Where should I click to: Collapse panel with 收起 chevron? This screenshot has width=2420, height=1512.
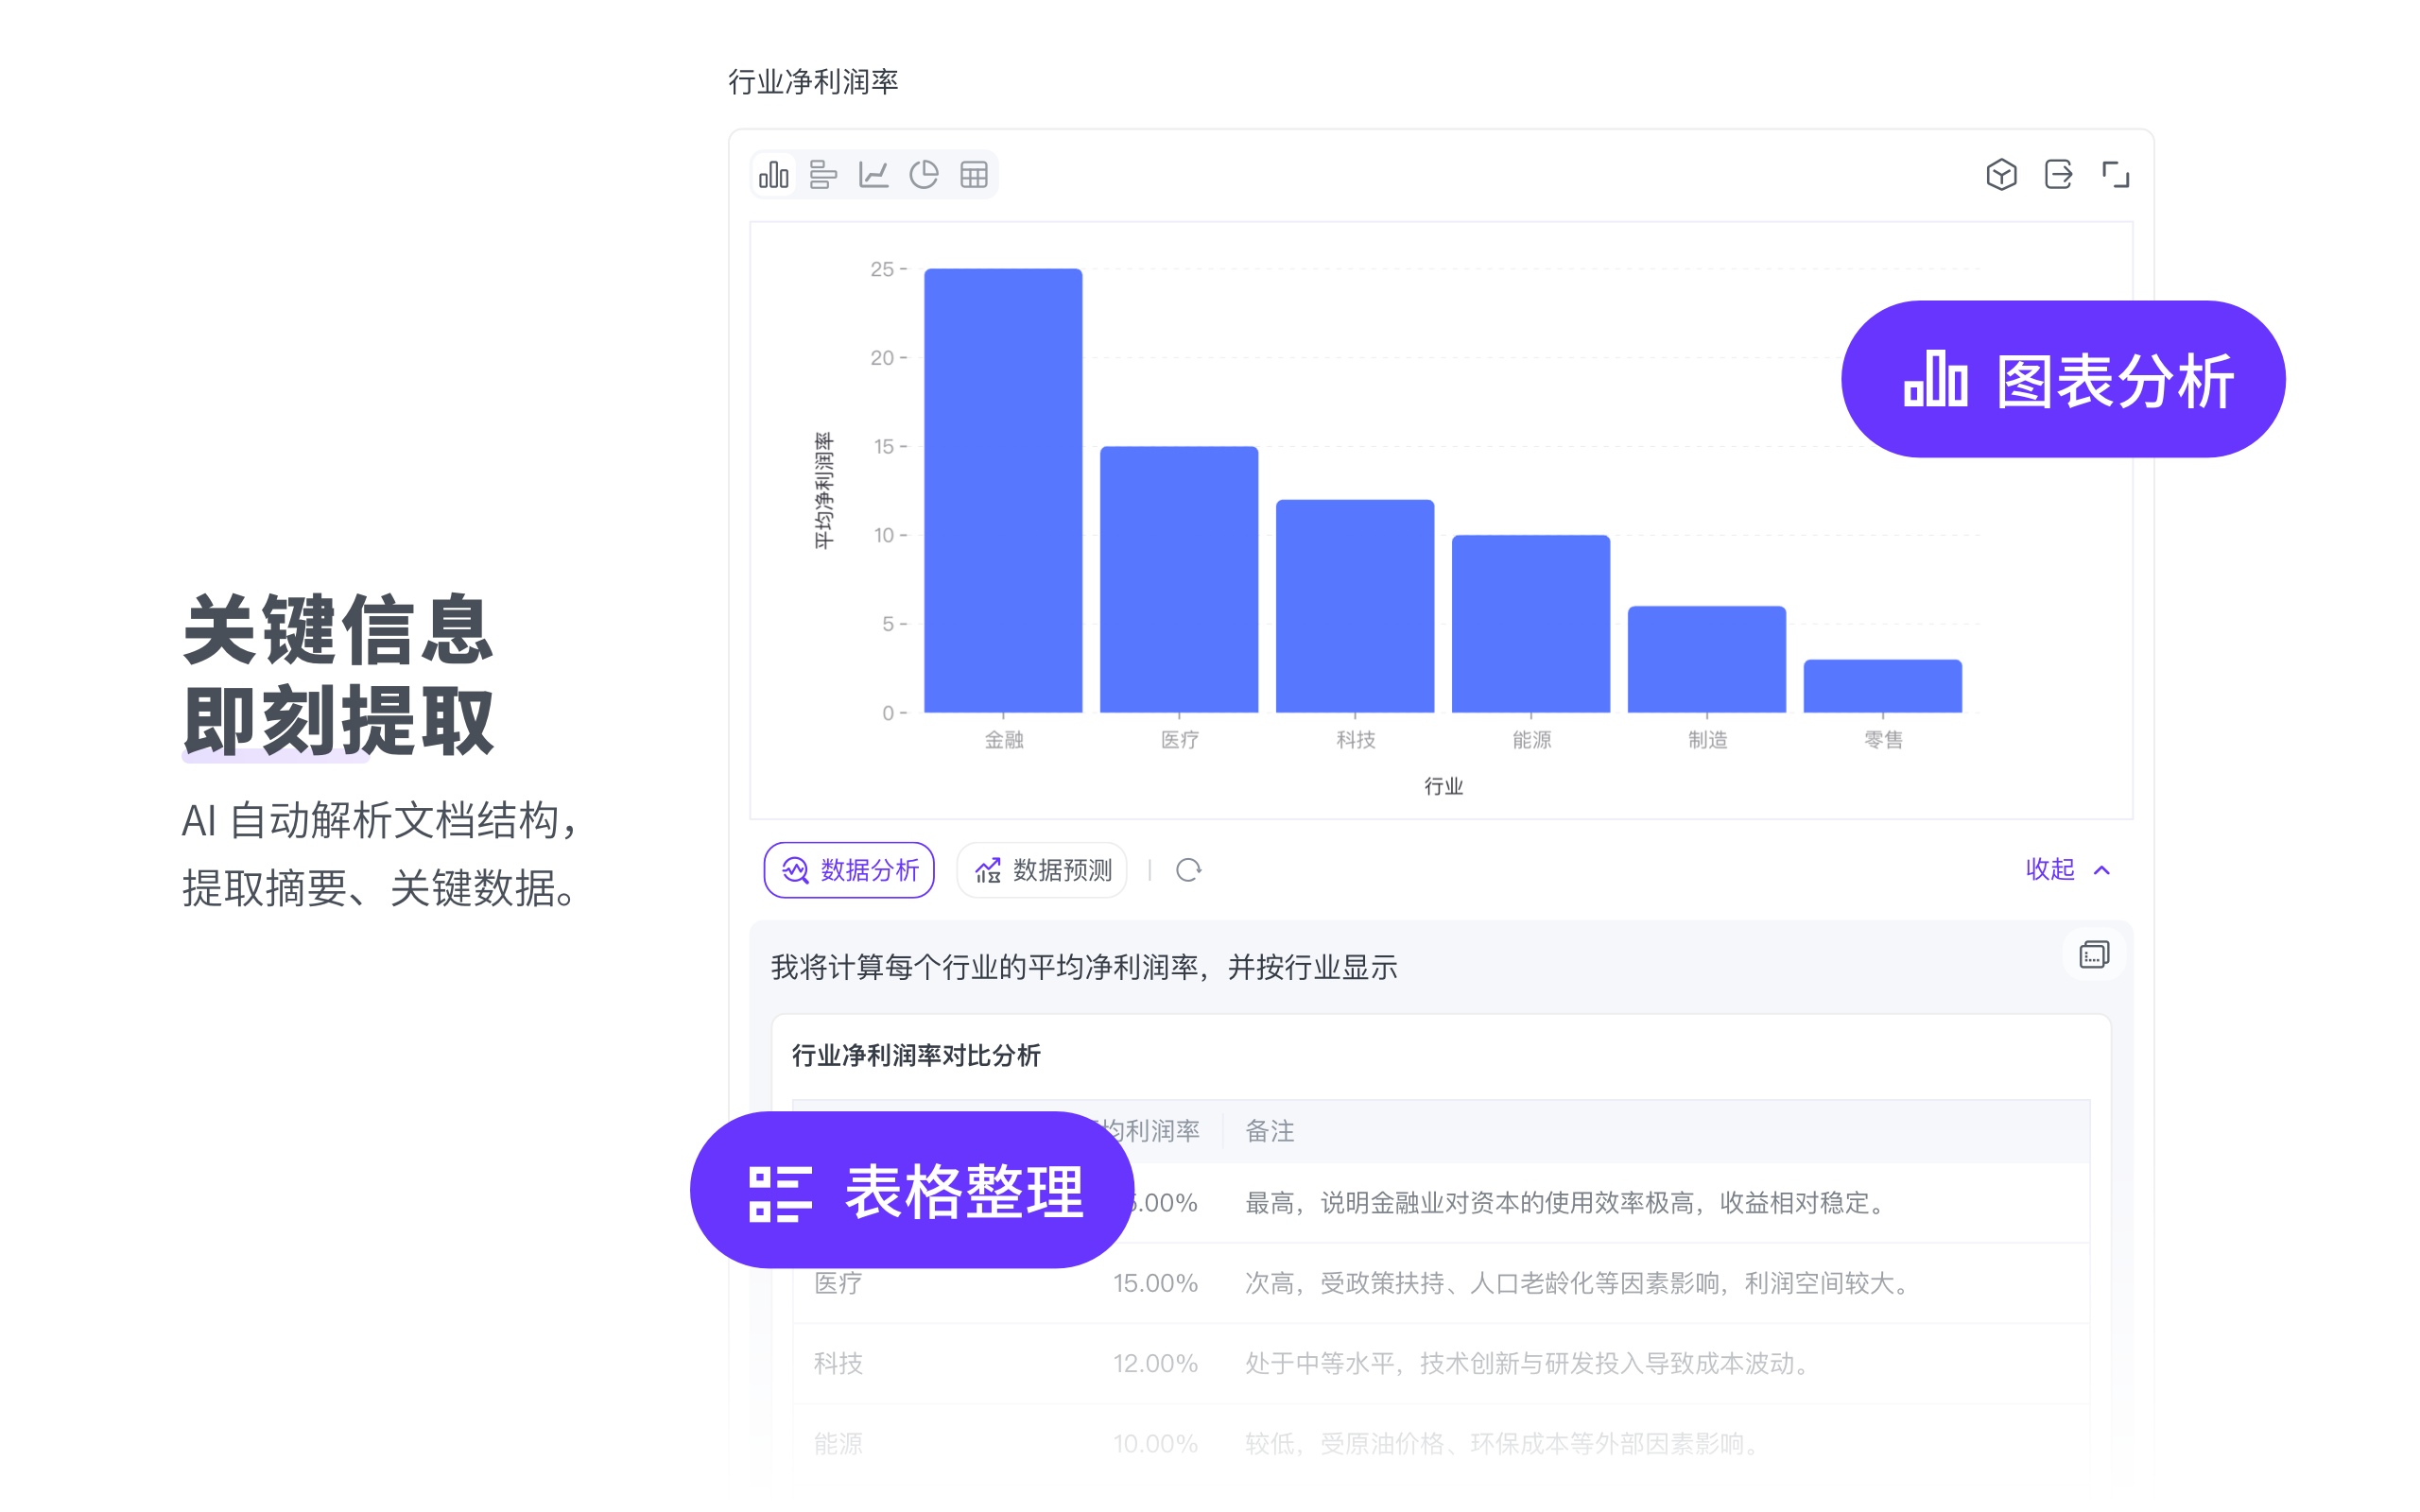point(2068,869)
